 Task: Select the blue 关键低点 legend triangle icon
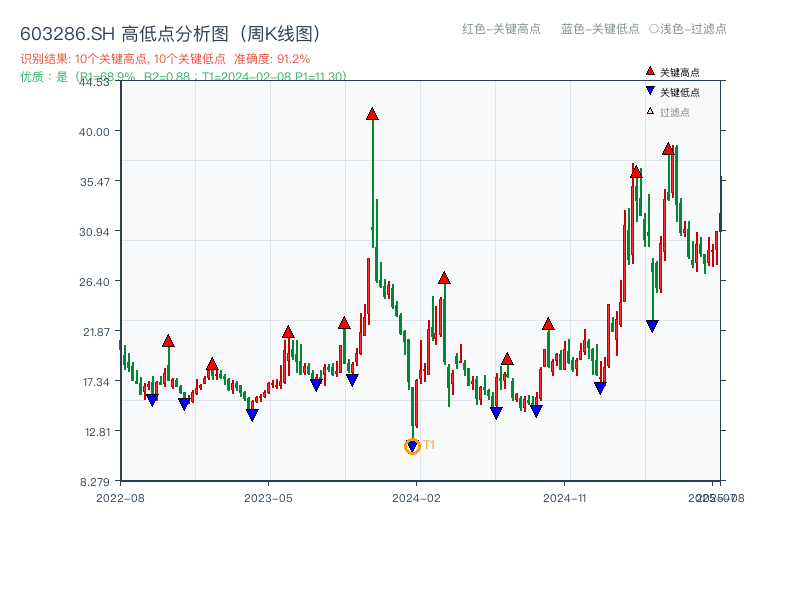pos(648,89)
